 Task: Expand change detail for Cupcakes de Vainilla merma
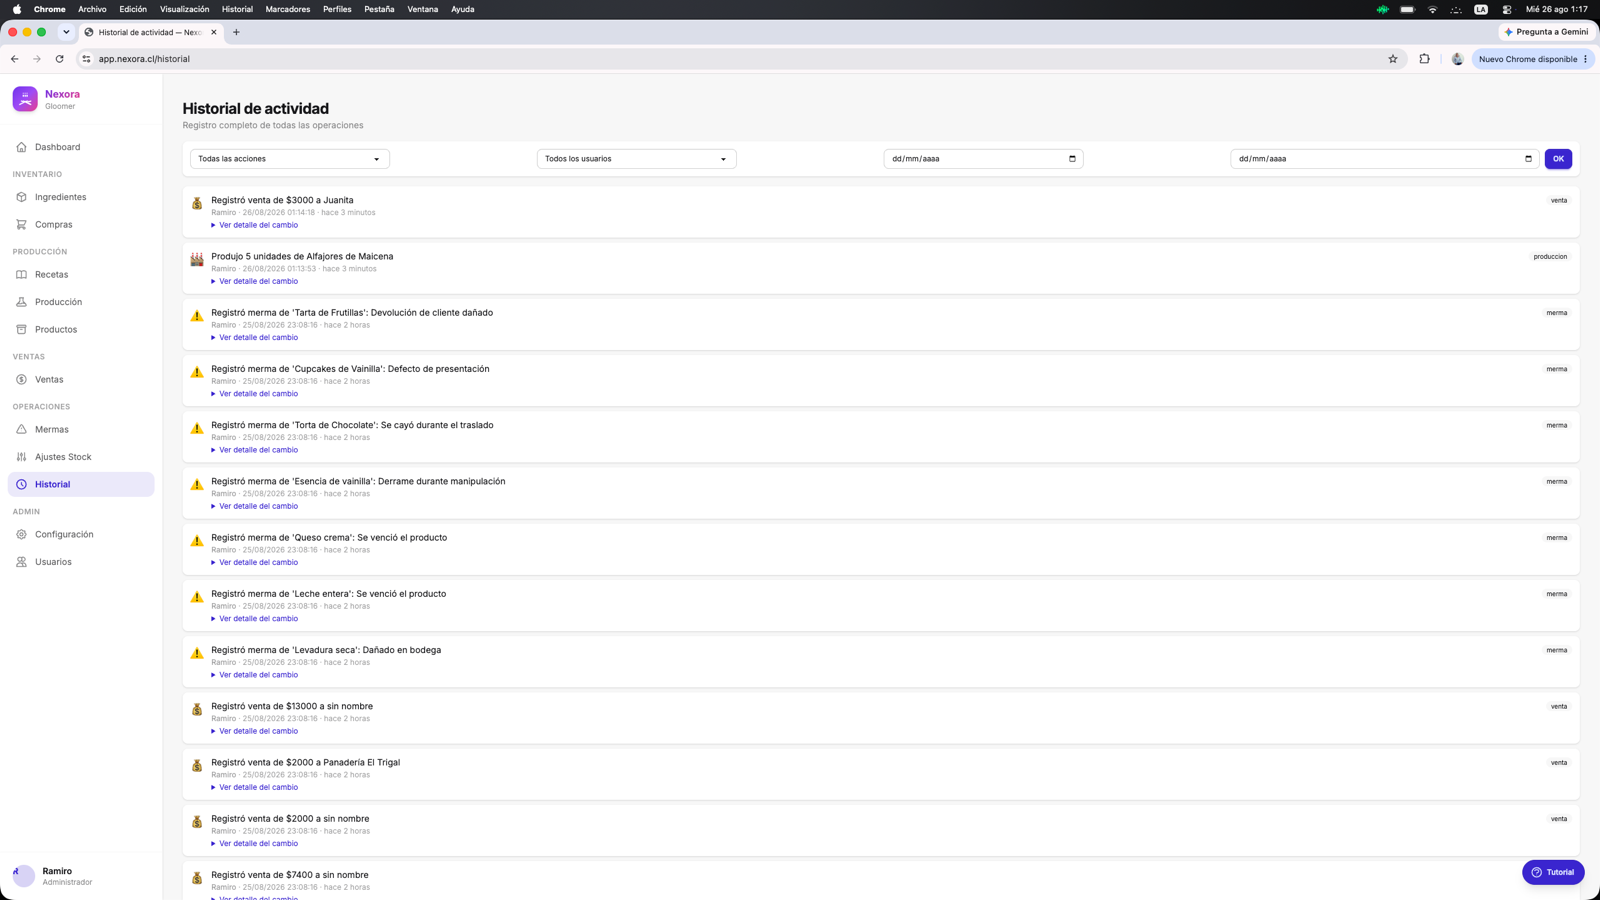255,394
